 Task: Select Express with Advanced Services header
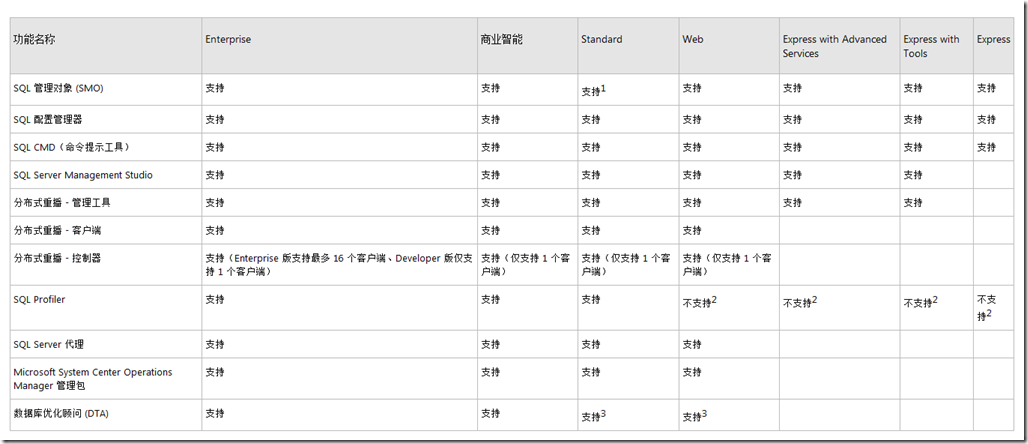point(834,47)
